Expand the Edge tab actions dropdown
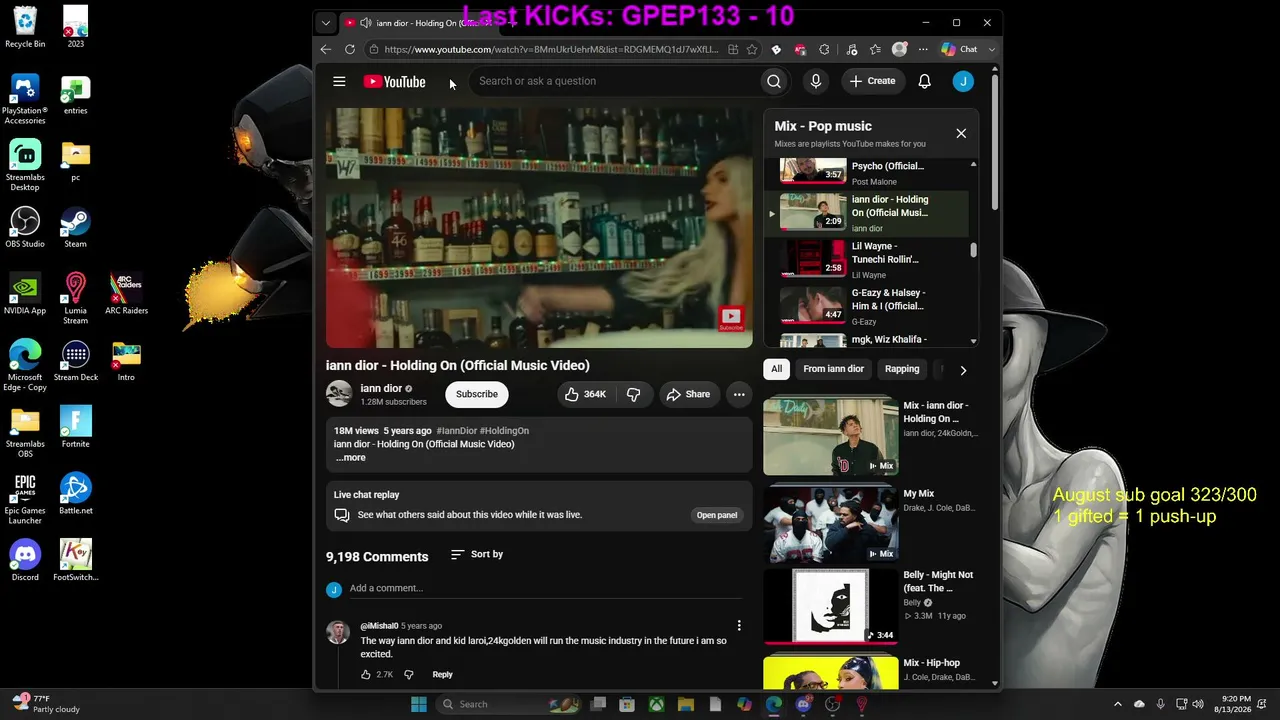1280x720 pixels. (x=326, y=23)
